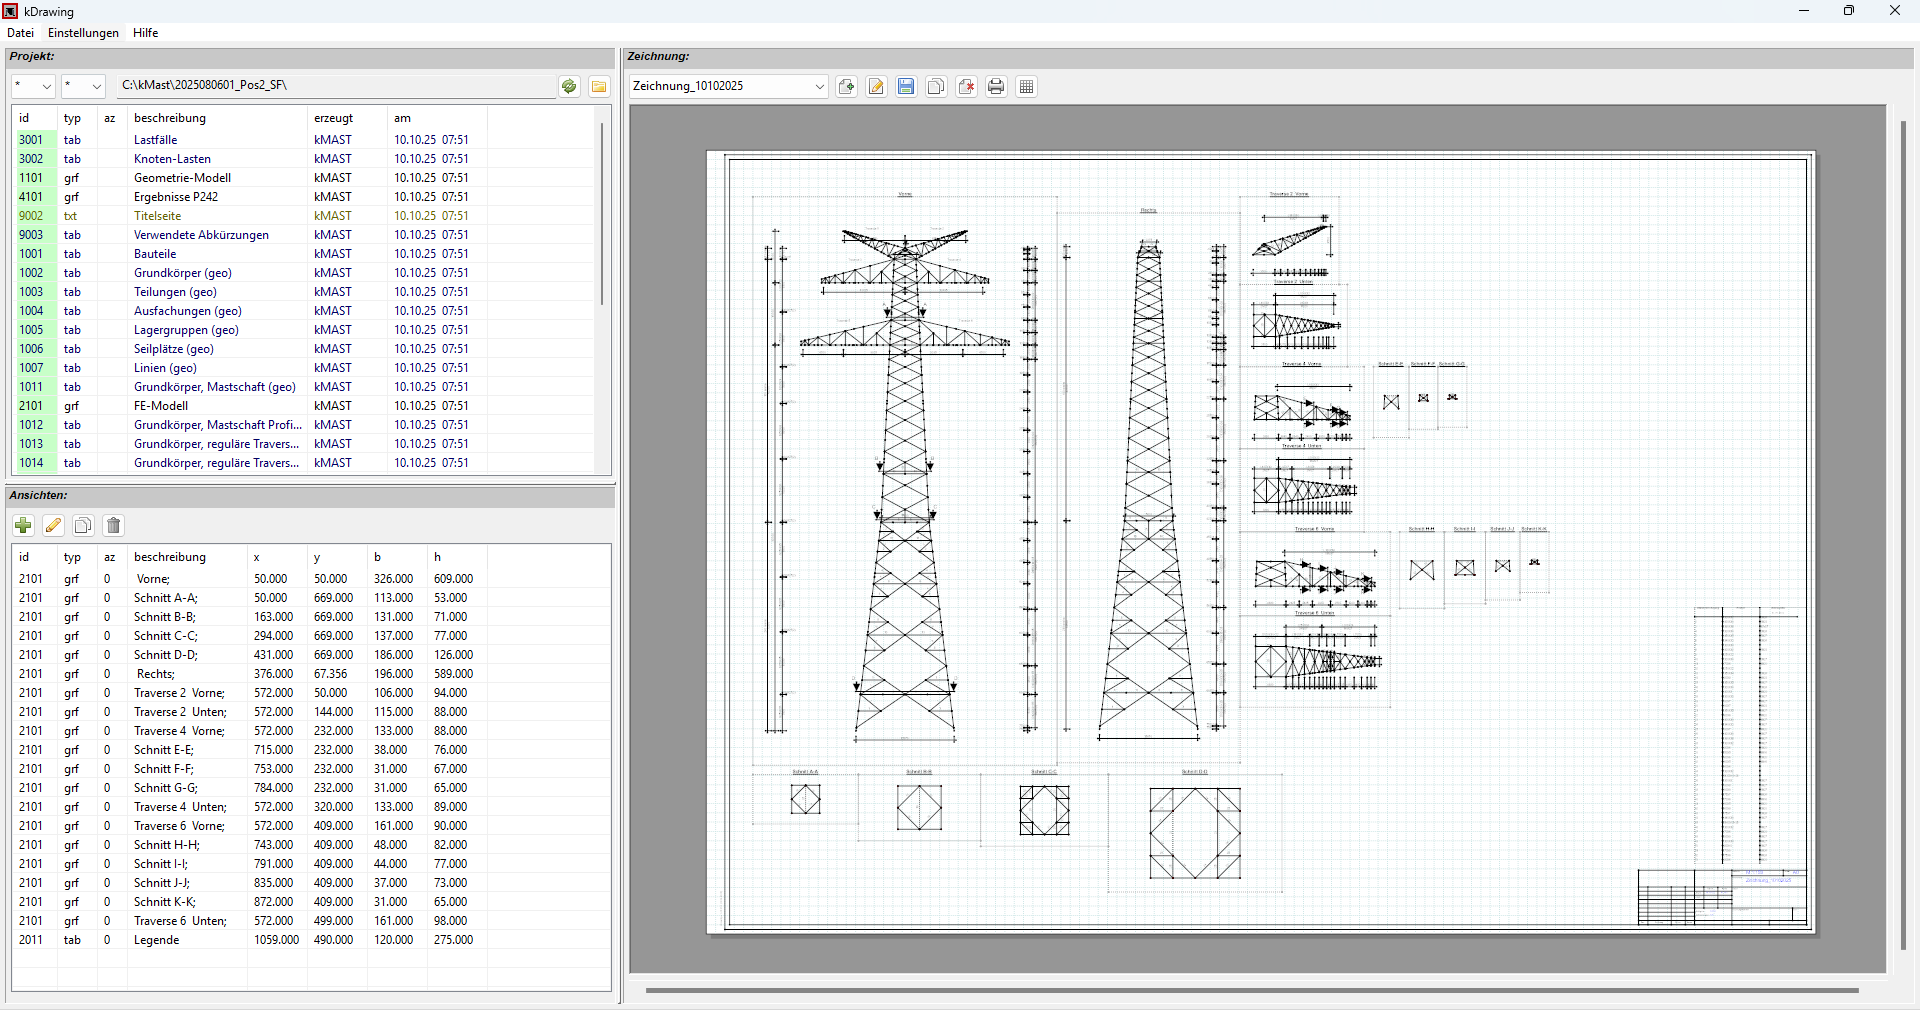Select the Geometrie-Modell row in the project list

[182, 178]
